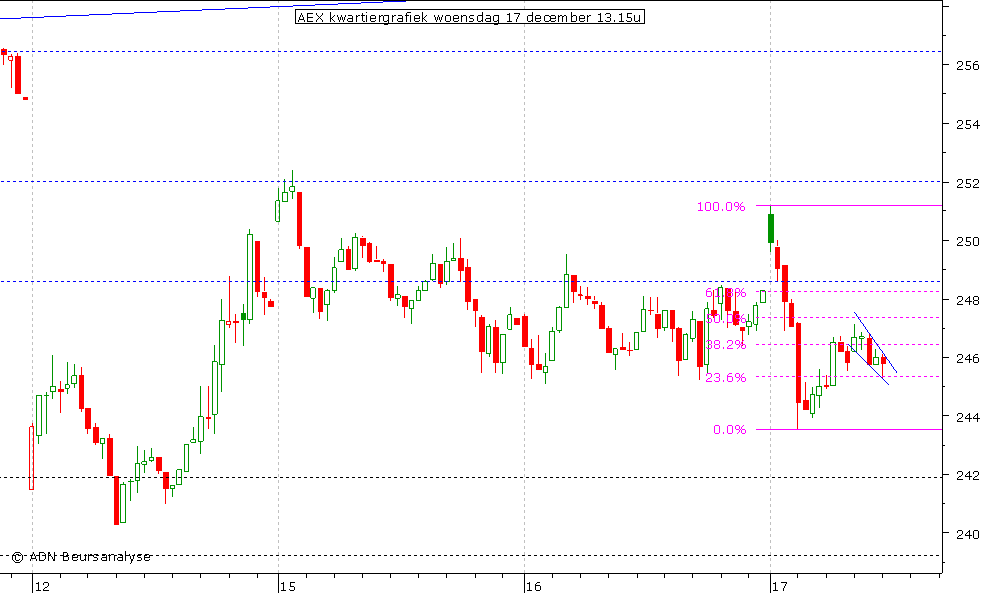Click the 256 price axis label
Screen dimensions: 983x593
click(x=967, y=65)
